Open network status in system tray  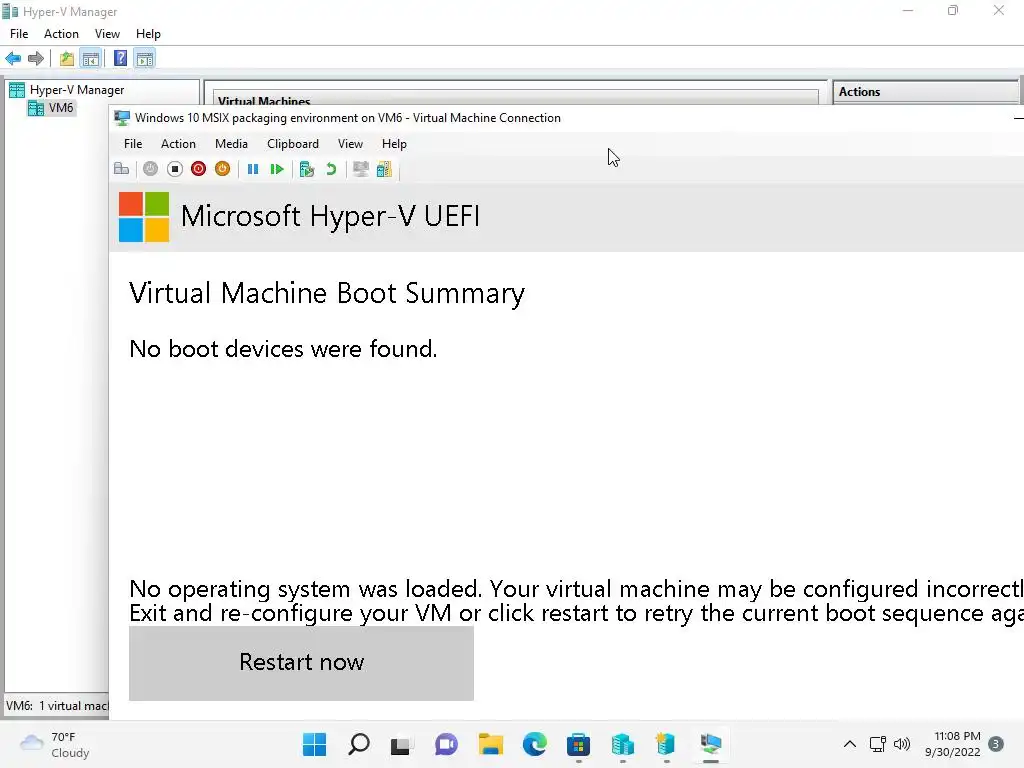pyautogui.click(x=878, y=744)
